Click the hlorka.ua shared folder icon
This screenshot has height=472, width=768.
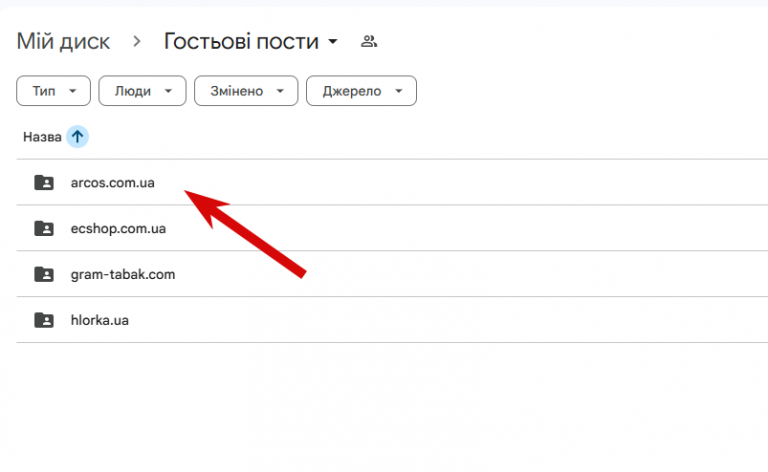(x=44, y=320)
